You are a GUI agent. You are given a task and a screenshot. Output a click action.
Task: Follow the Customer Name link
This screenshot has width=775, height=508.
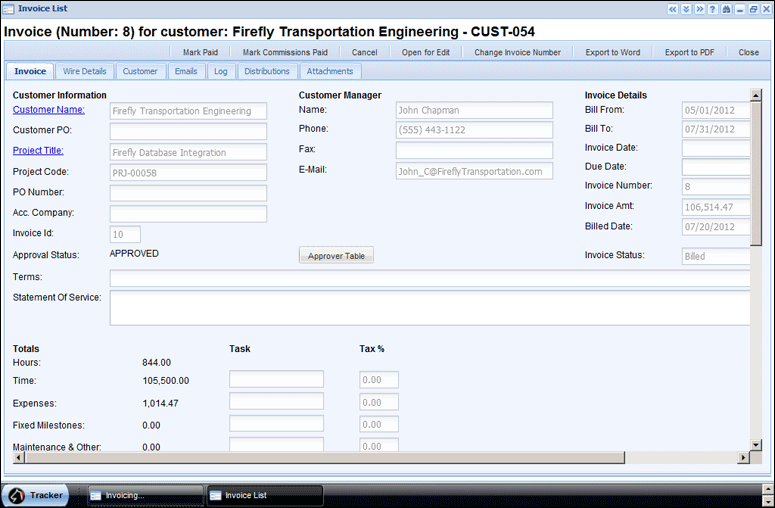(48, 110)
